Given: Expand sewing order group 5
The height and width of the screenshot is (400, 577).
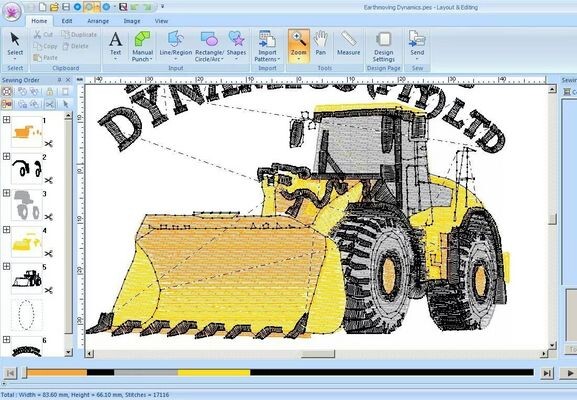Looking at the screenshot, I should click(x=6, y=266).
